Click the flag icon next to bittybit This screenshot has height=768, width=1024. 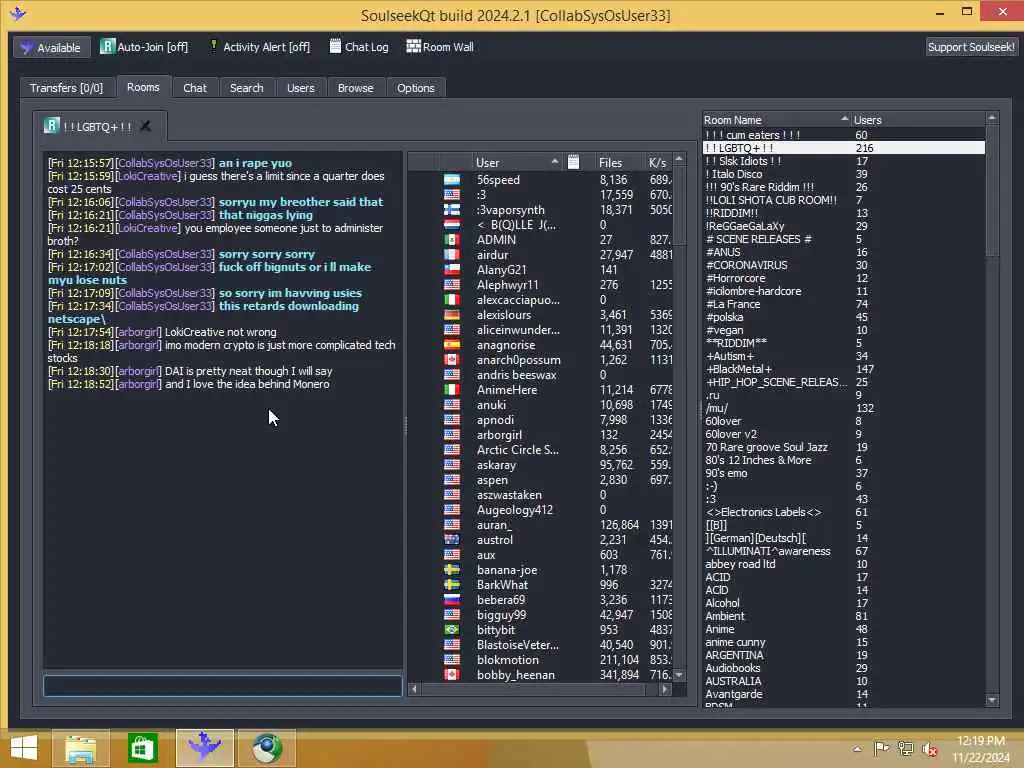click(x=452, y=630)
